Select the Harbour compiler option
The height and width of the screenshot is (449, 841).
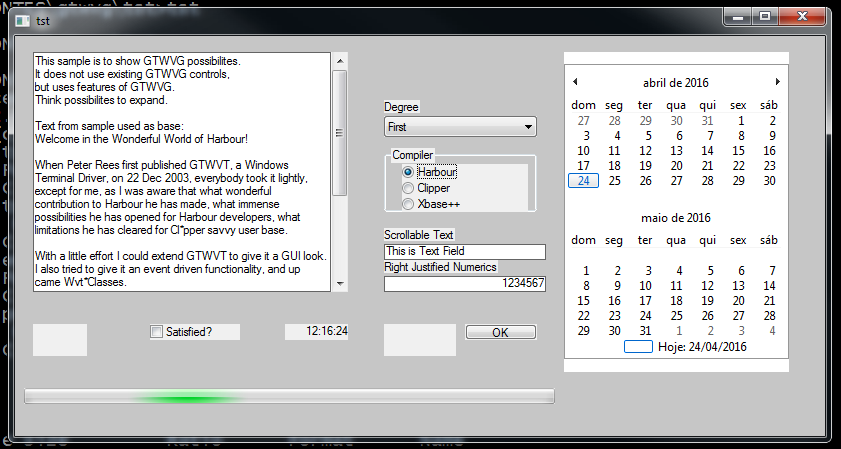pyautogui.click(x=408, y=172)
